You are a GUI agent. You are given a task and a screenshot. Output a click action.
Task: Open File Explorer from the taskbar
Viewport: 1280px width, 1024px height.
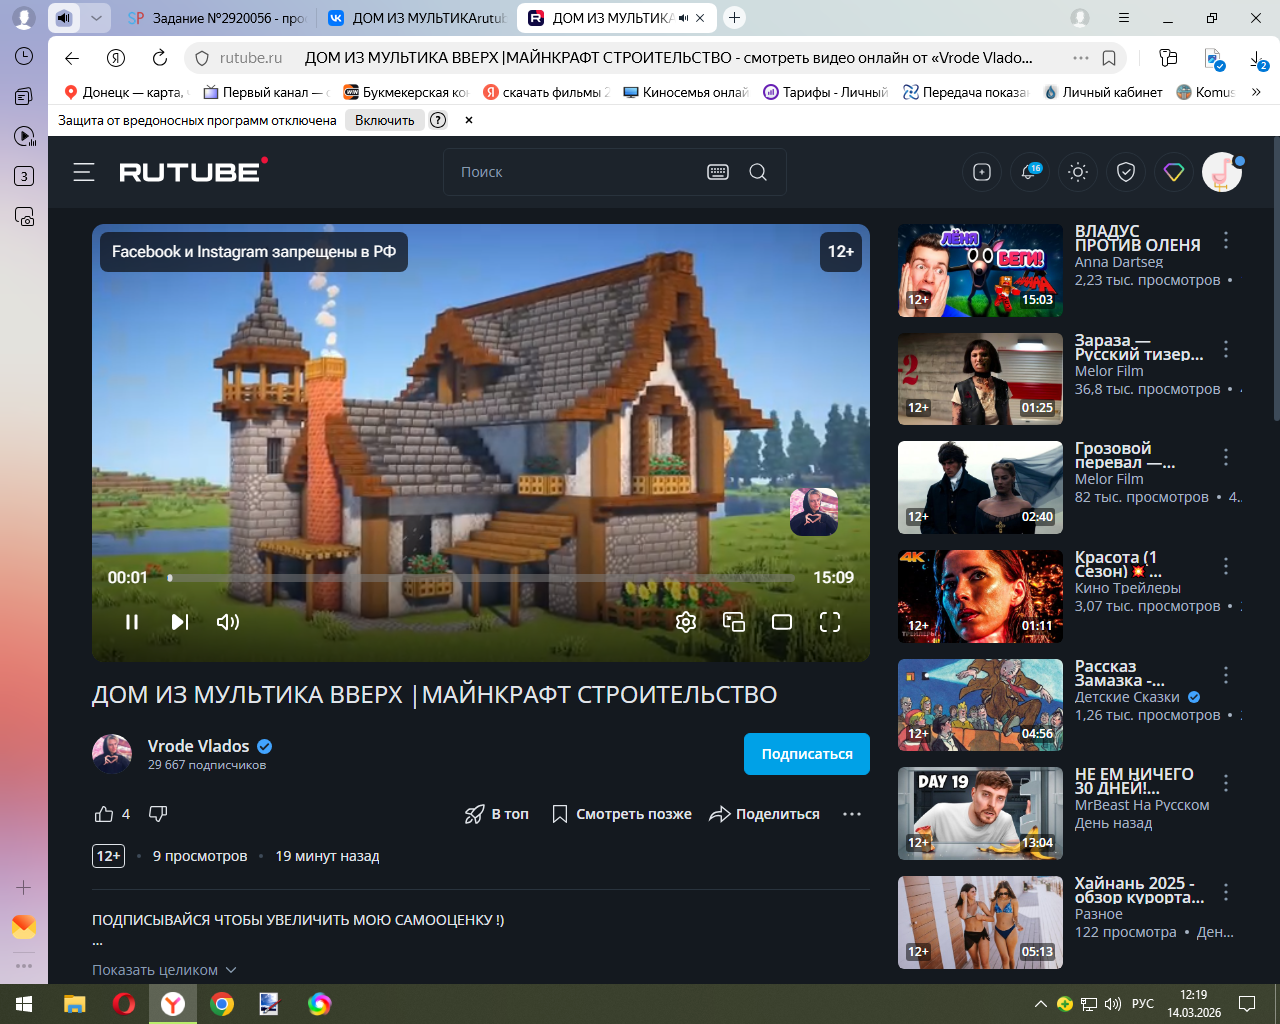tap(75, 1004)
